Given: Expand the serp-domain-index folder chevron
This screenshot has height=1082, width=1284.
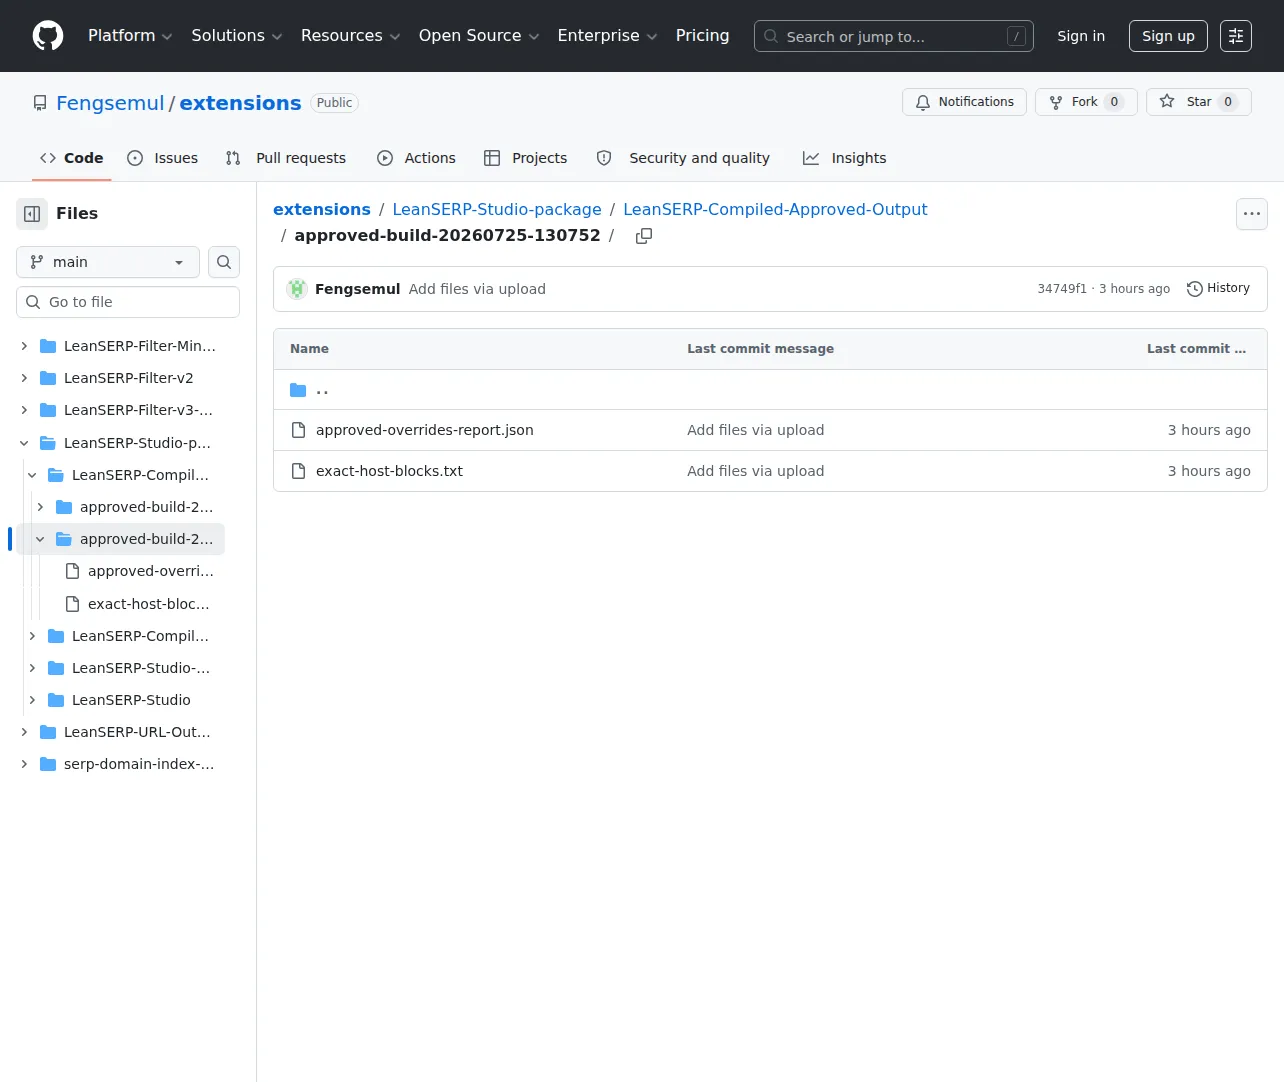Looking at the screenshot, I should [24, 764].
